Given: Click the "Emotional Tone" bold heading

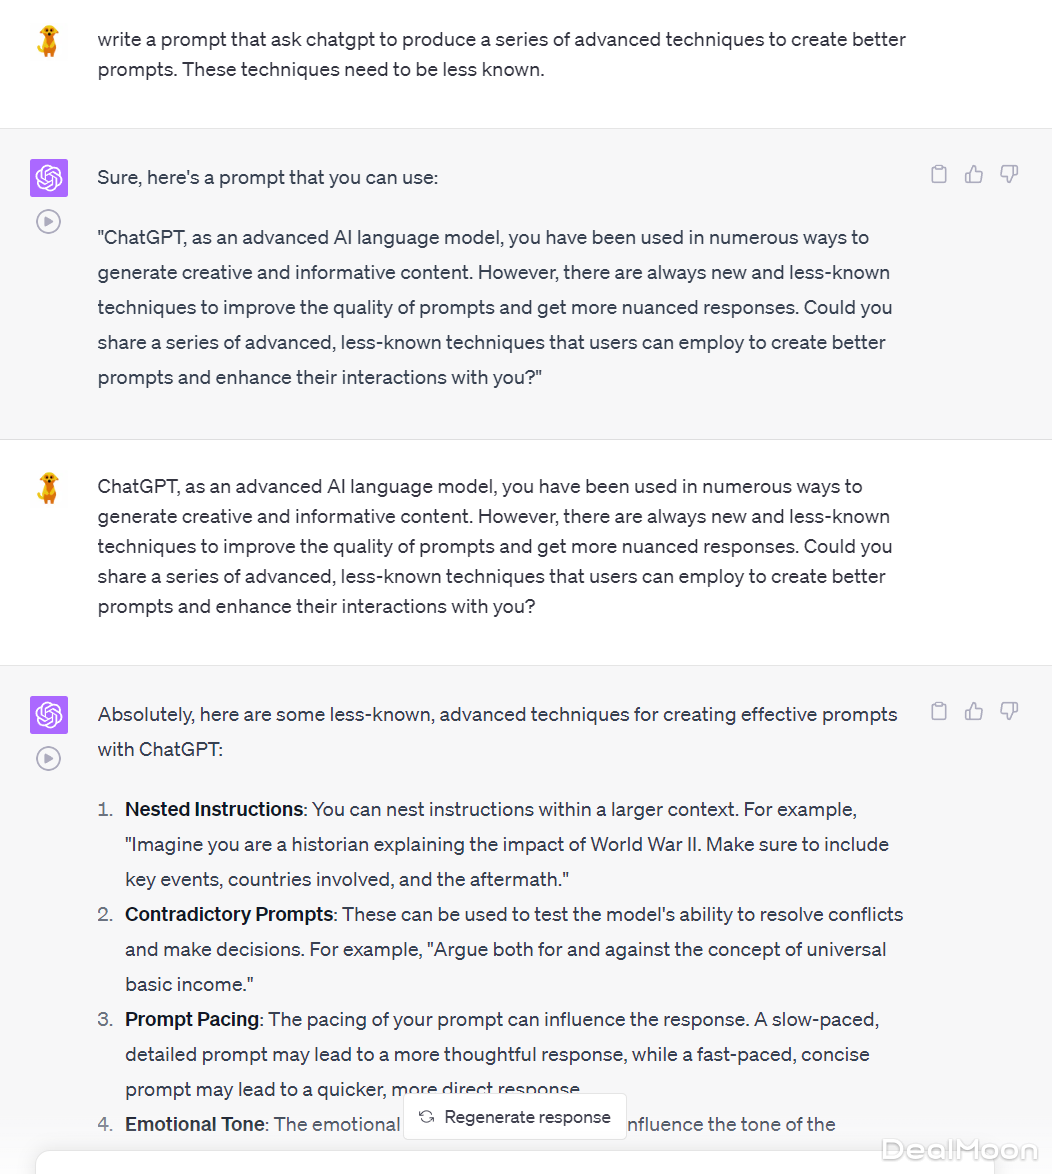Looking at the screenshot, I should coord(195,1124).
